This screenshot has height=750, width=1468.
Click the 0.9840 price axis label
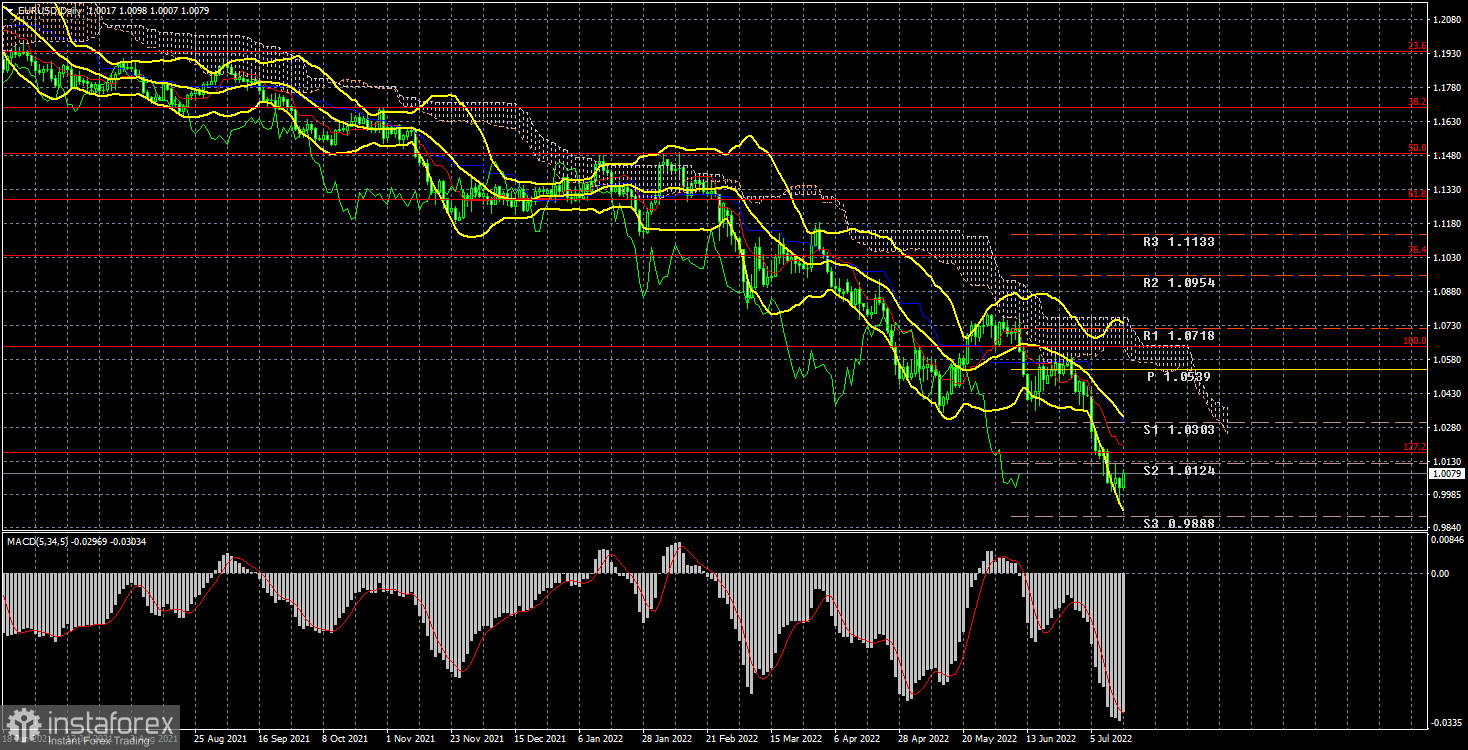1446,527
